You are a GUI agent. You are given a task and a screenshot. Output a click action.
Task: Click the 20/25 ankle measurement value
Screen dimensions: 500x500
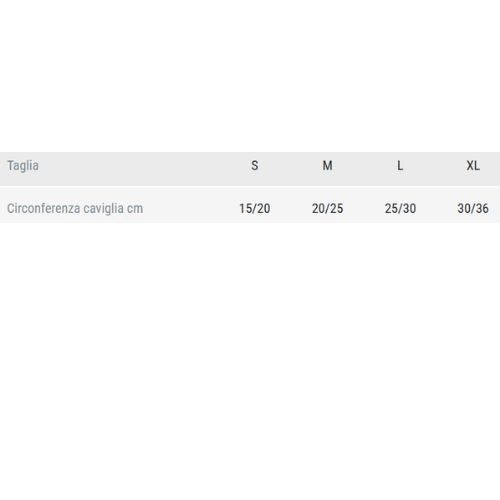pyautogui.click(x=327, y=209)
